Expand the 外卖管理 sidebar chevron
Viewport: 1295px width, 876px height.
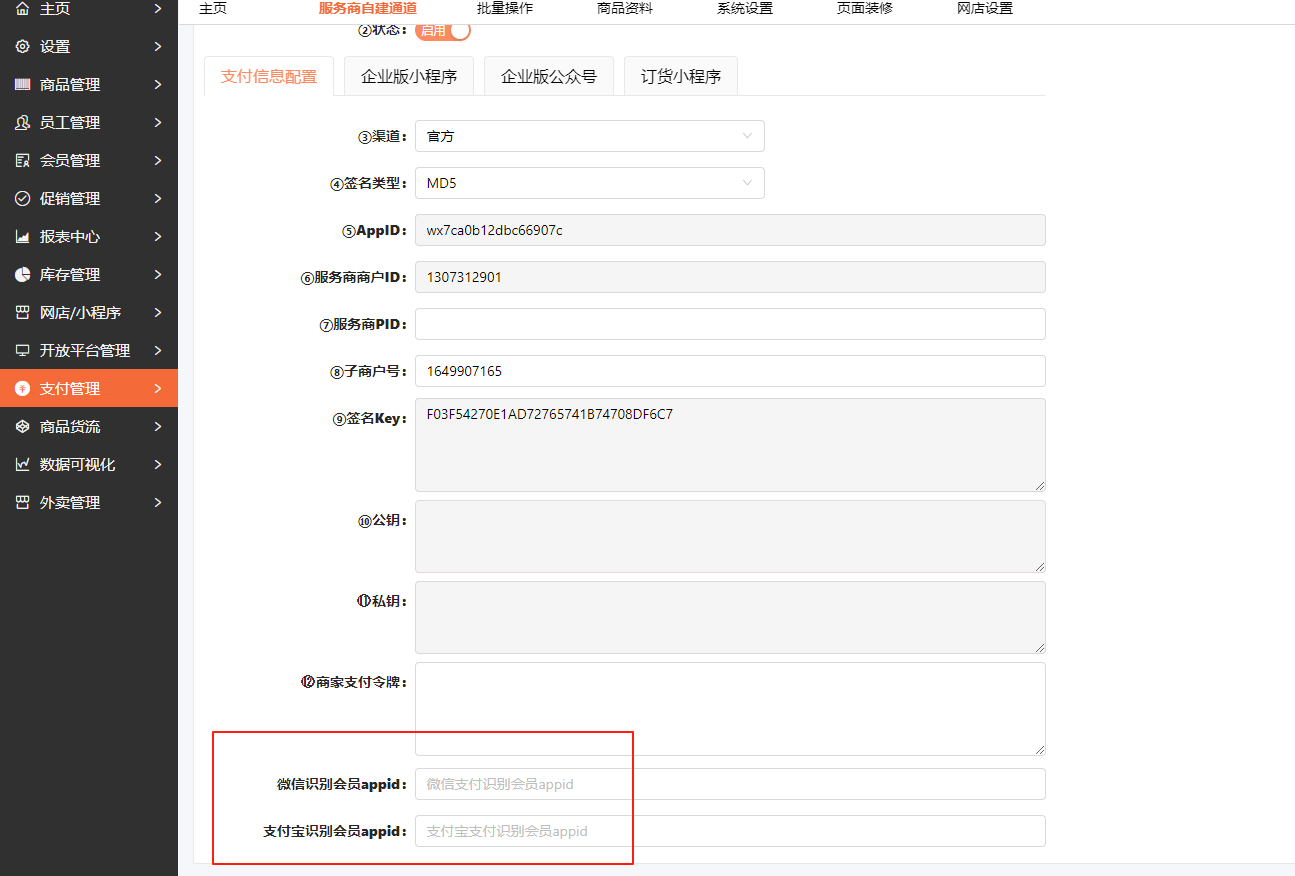pyautogui.click(x=158, y=502)
